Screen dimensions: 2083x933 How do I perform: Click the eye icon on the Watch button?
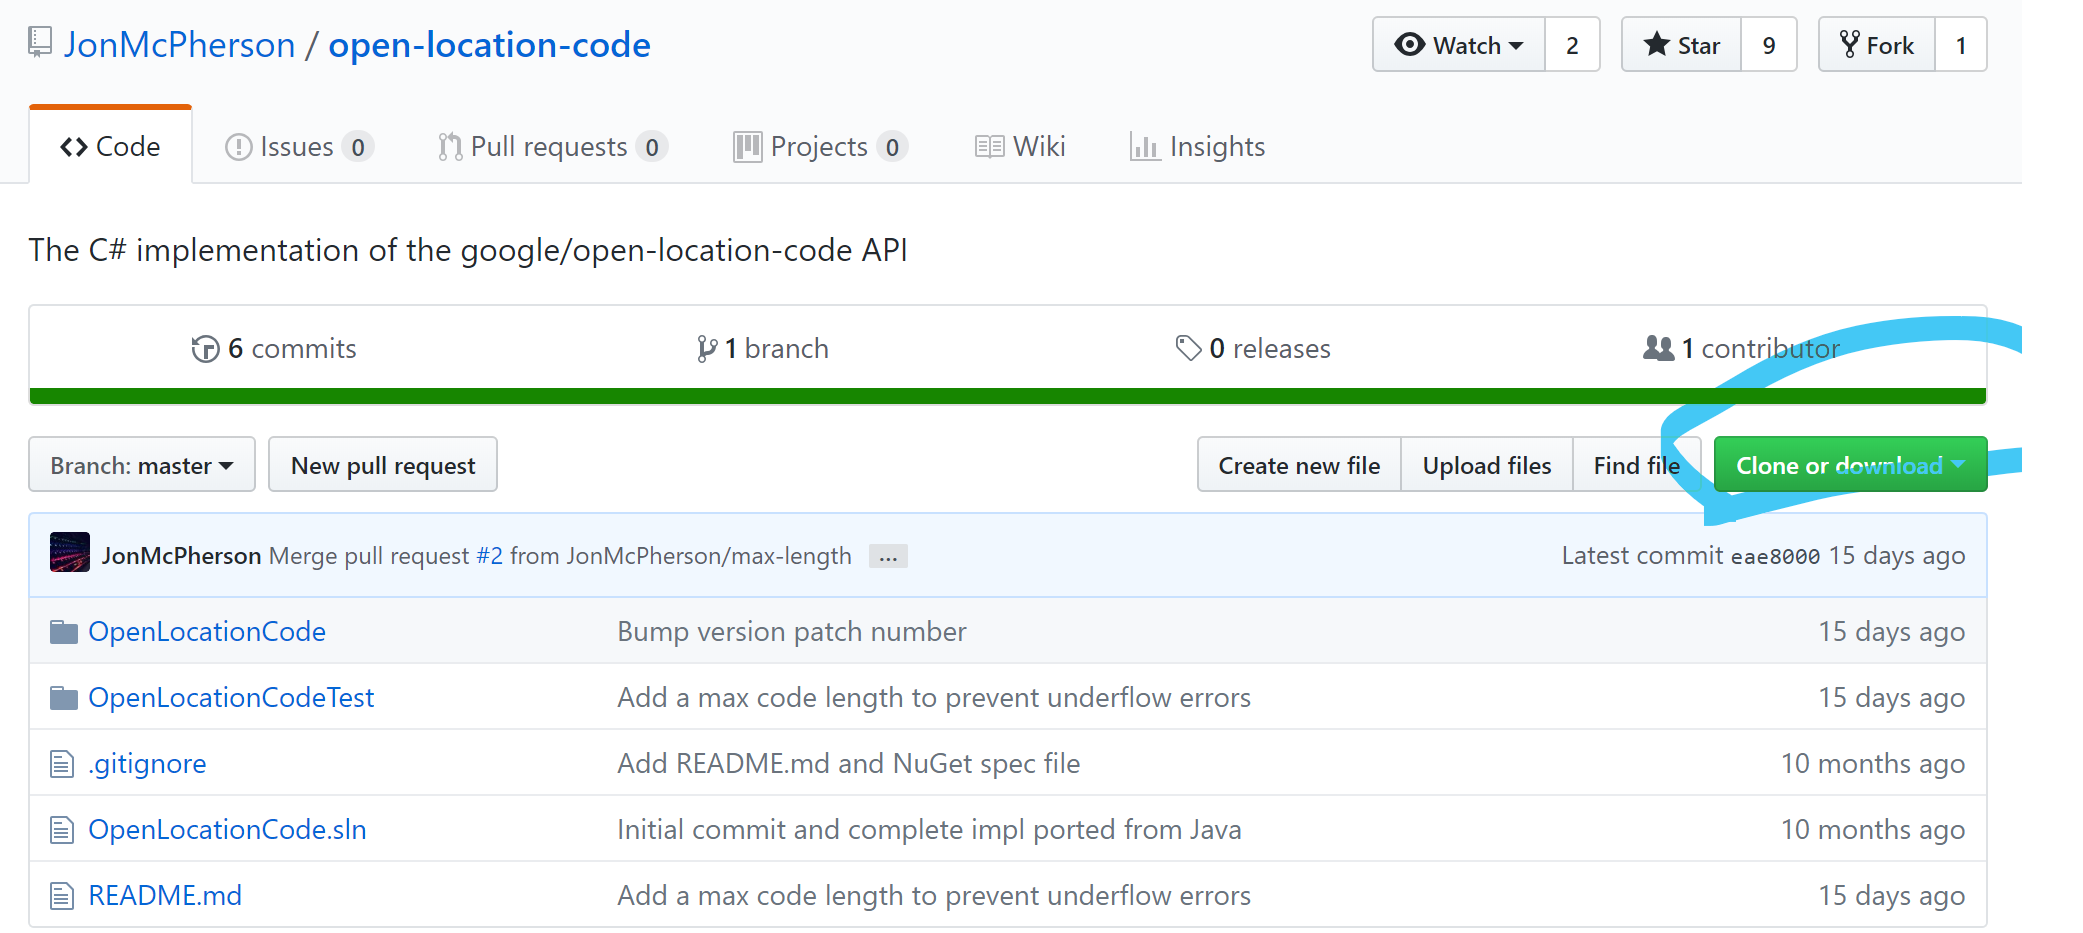tap(1412, 44)
